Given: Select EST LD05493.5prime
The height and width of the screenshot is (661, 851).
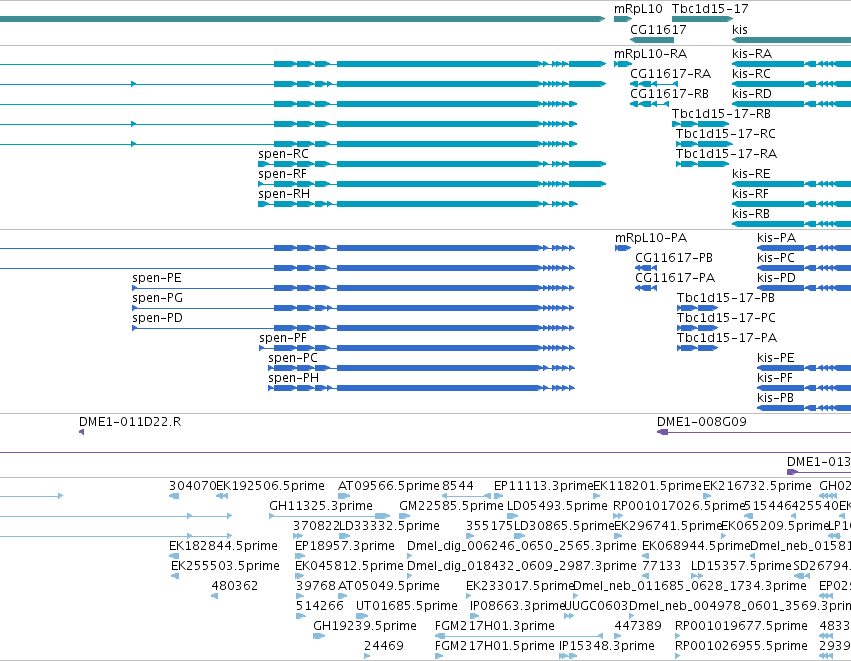Looking at the screenshot, I should pos(557,506).
